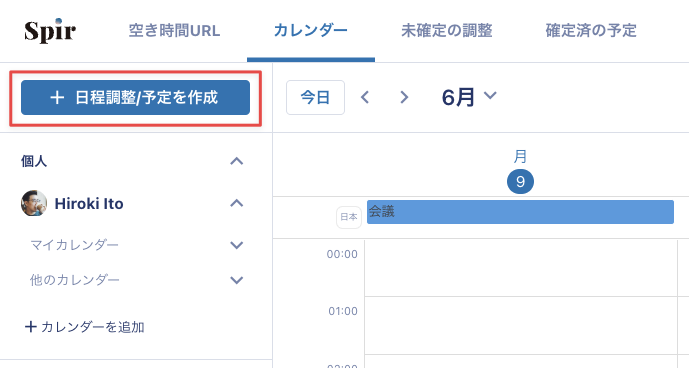Click the 日本 timezone badge
The width and height of the screenshot is (689, 368).
(349, 217)
